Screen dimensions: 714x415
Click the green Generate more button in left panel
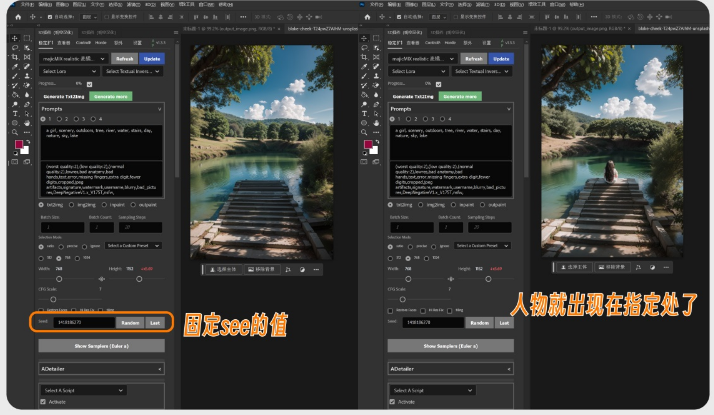point(112,96)
